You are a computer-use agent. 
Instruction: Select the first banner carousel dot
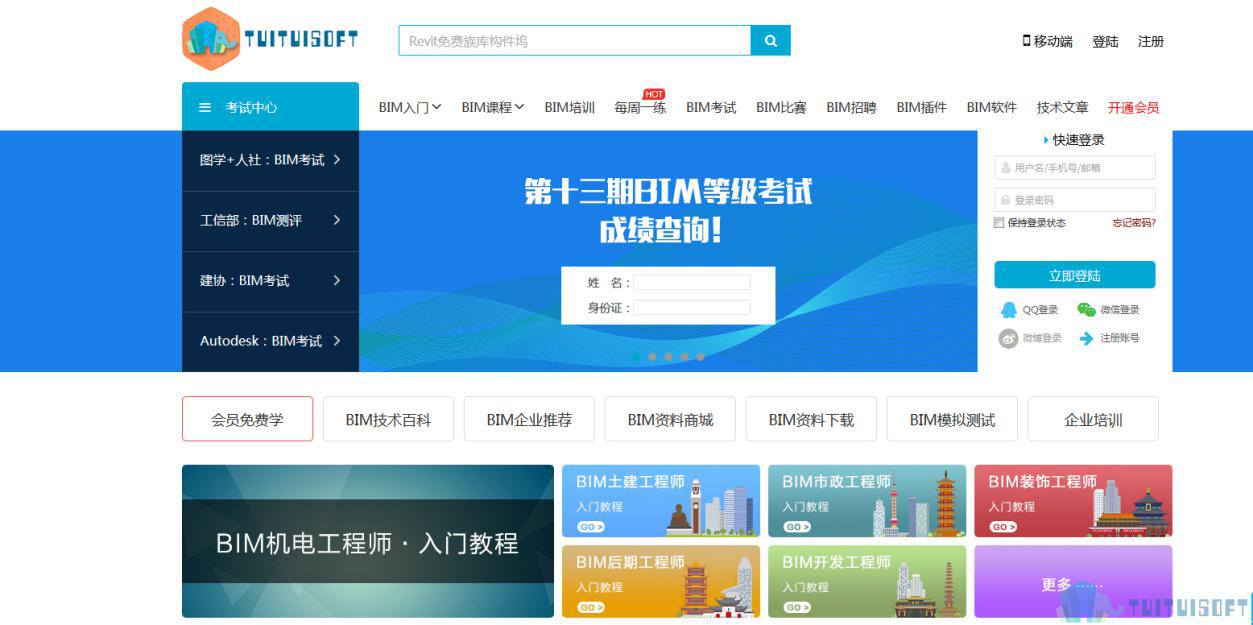tap(636, 356)
